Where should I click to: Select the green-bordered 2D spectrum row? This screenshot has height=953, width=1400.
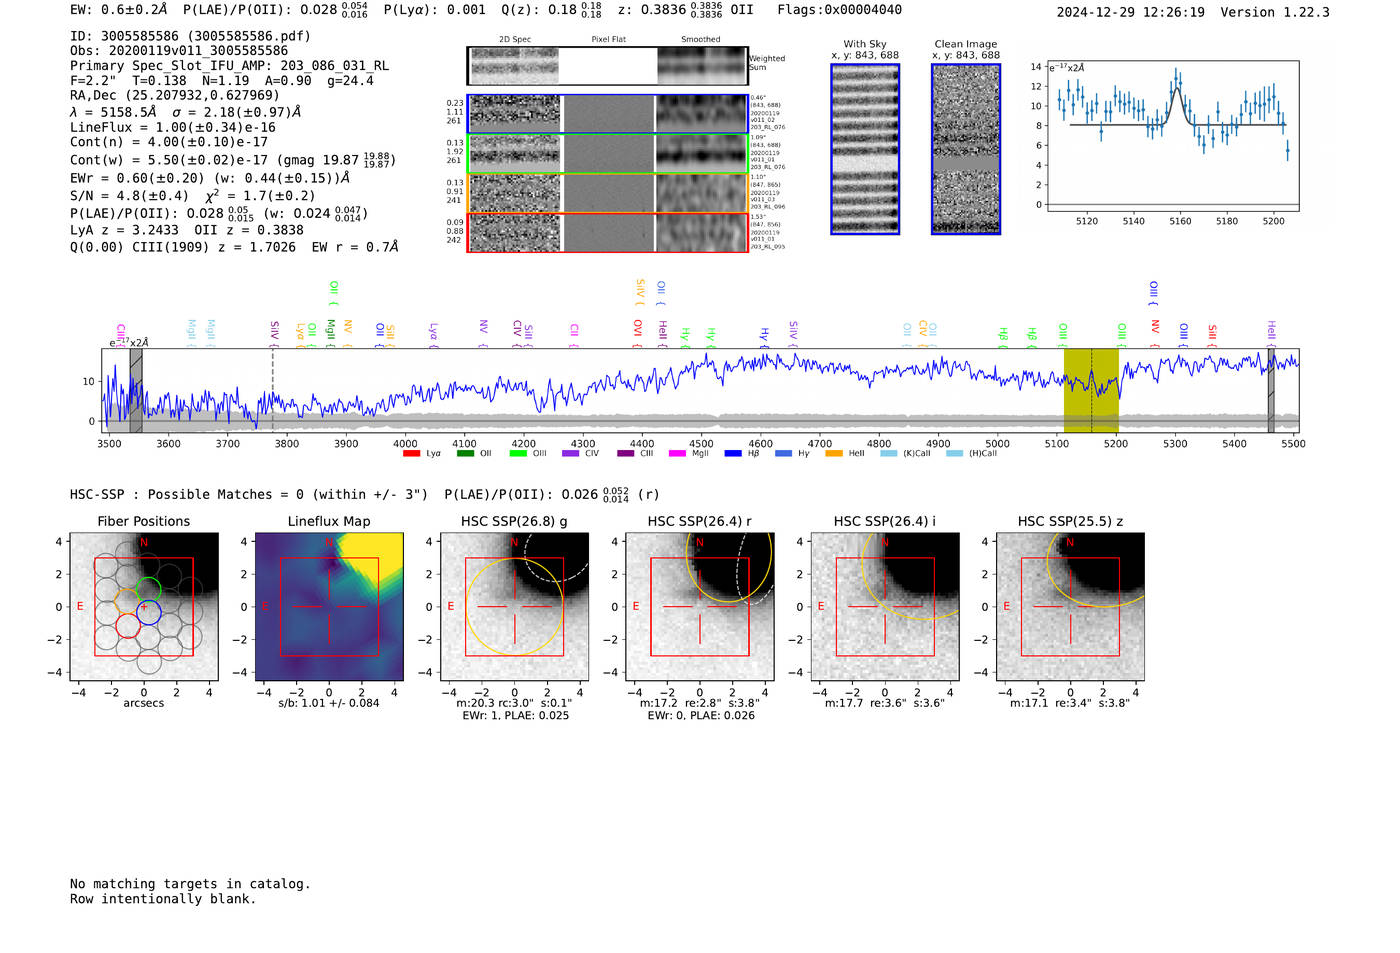[608, 154]
